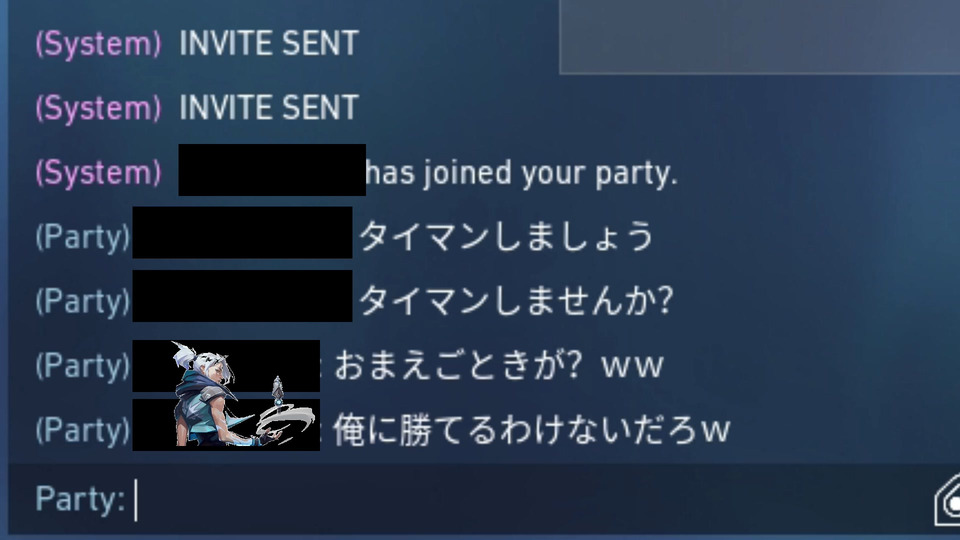
Task: Click the (System) tag on the topmost message
Action: [99, 44]
